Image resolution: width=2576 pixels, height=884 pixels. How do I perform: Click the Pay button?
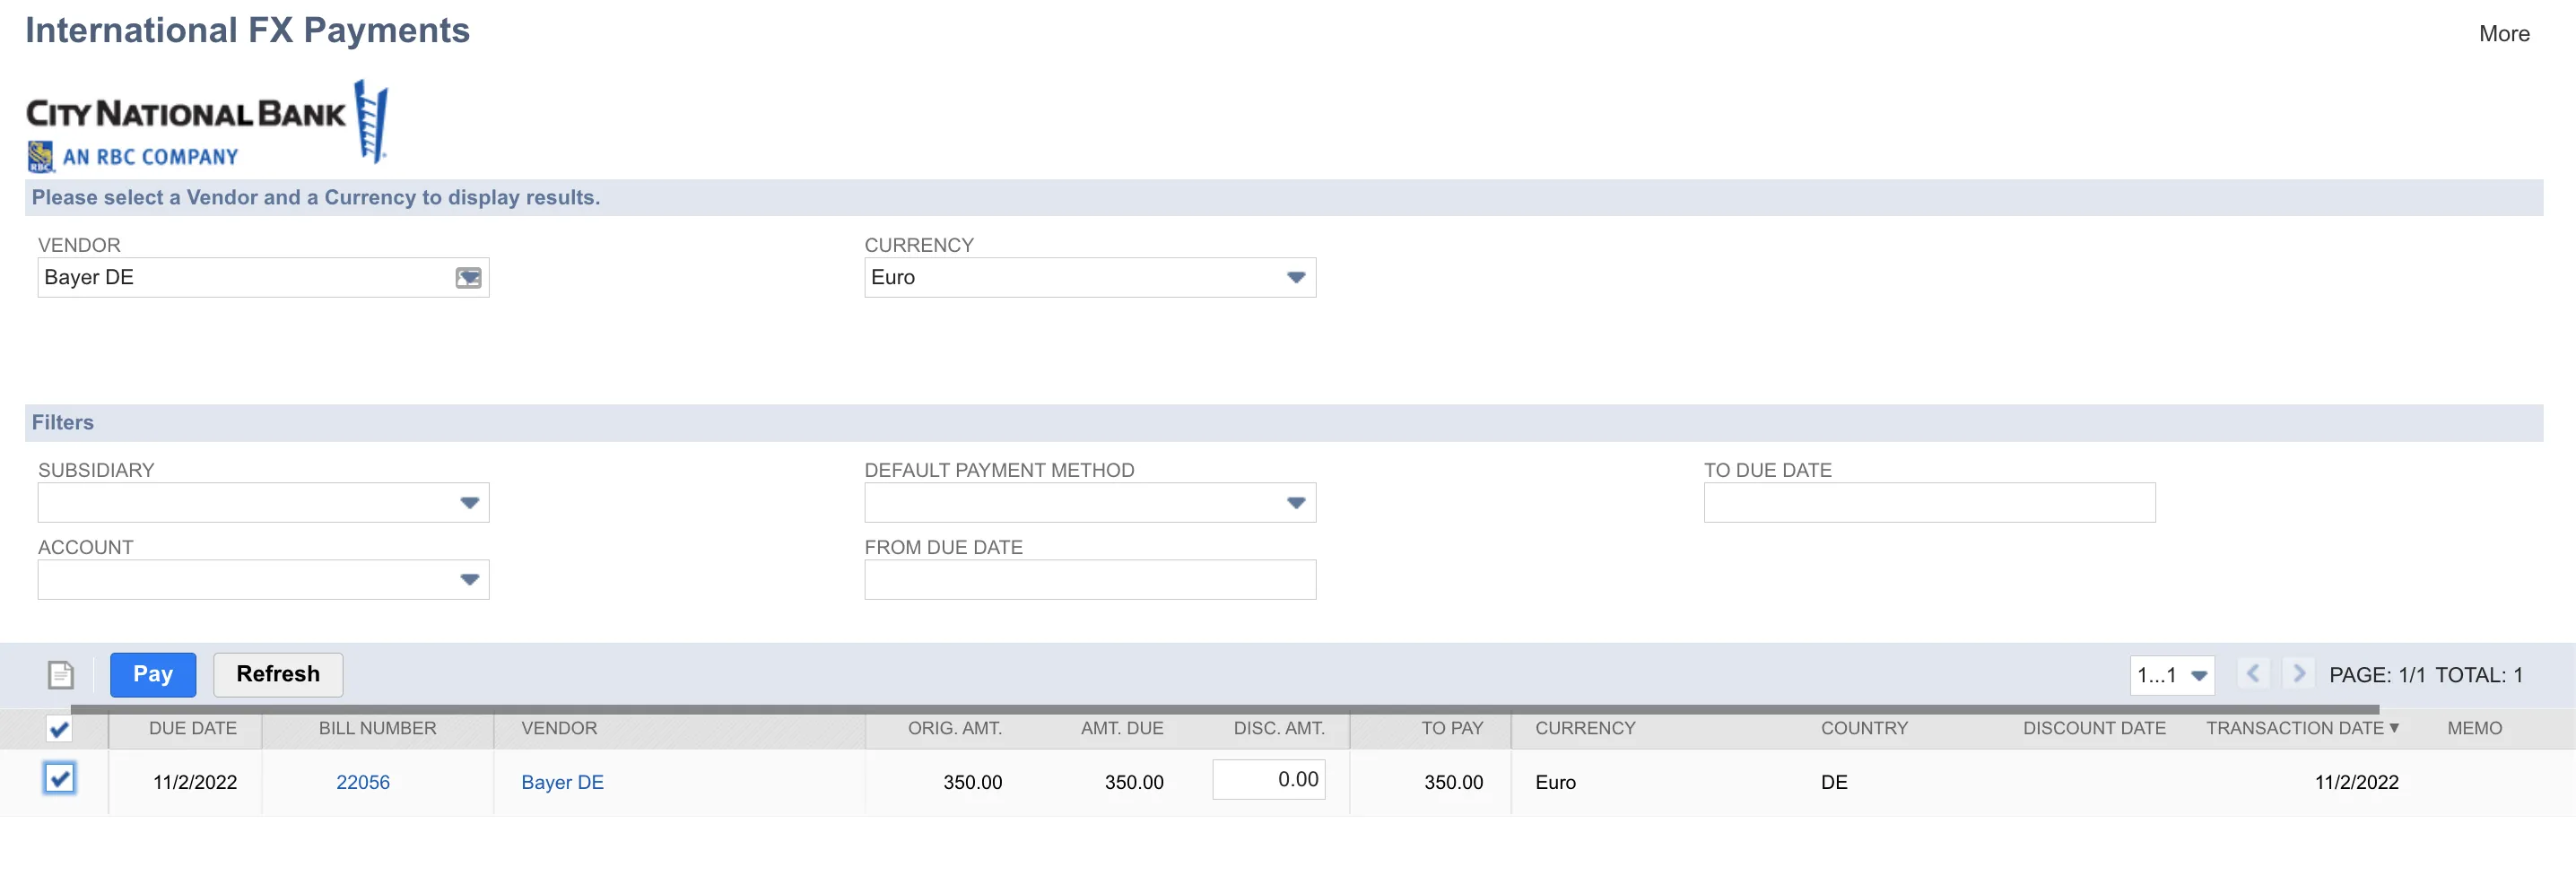pos(153,675)
